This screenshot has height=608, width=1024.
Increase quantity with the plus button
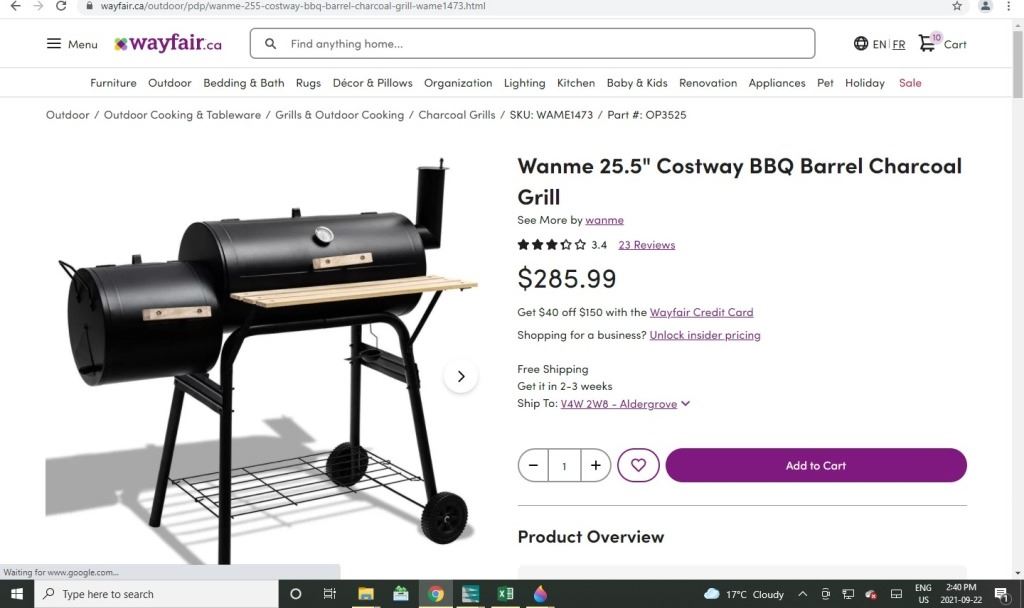596,465
